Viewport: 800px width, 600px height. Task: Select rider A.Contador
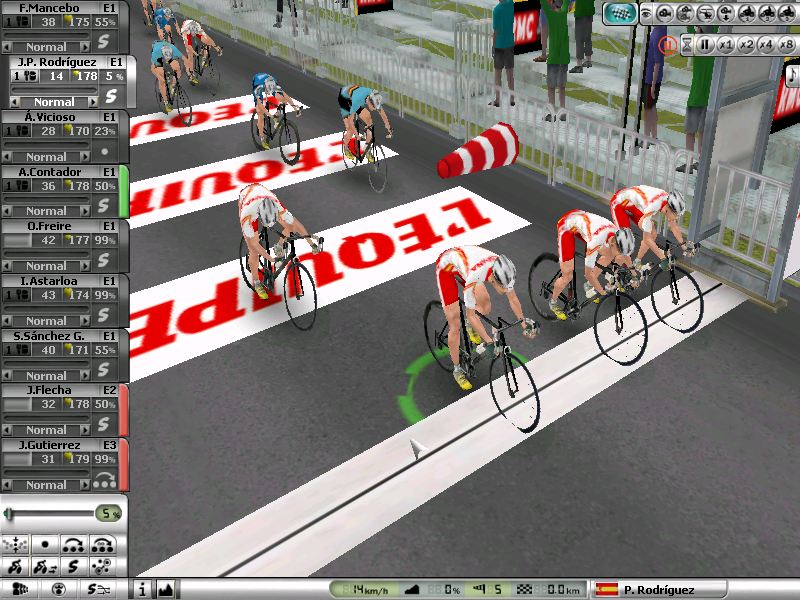pyautogui.click(x=50, y=171)
